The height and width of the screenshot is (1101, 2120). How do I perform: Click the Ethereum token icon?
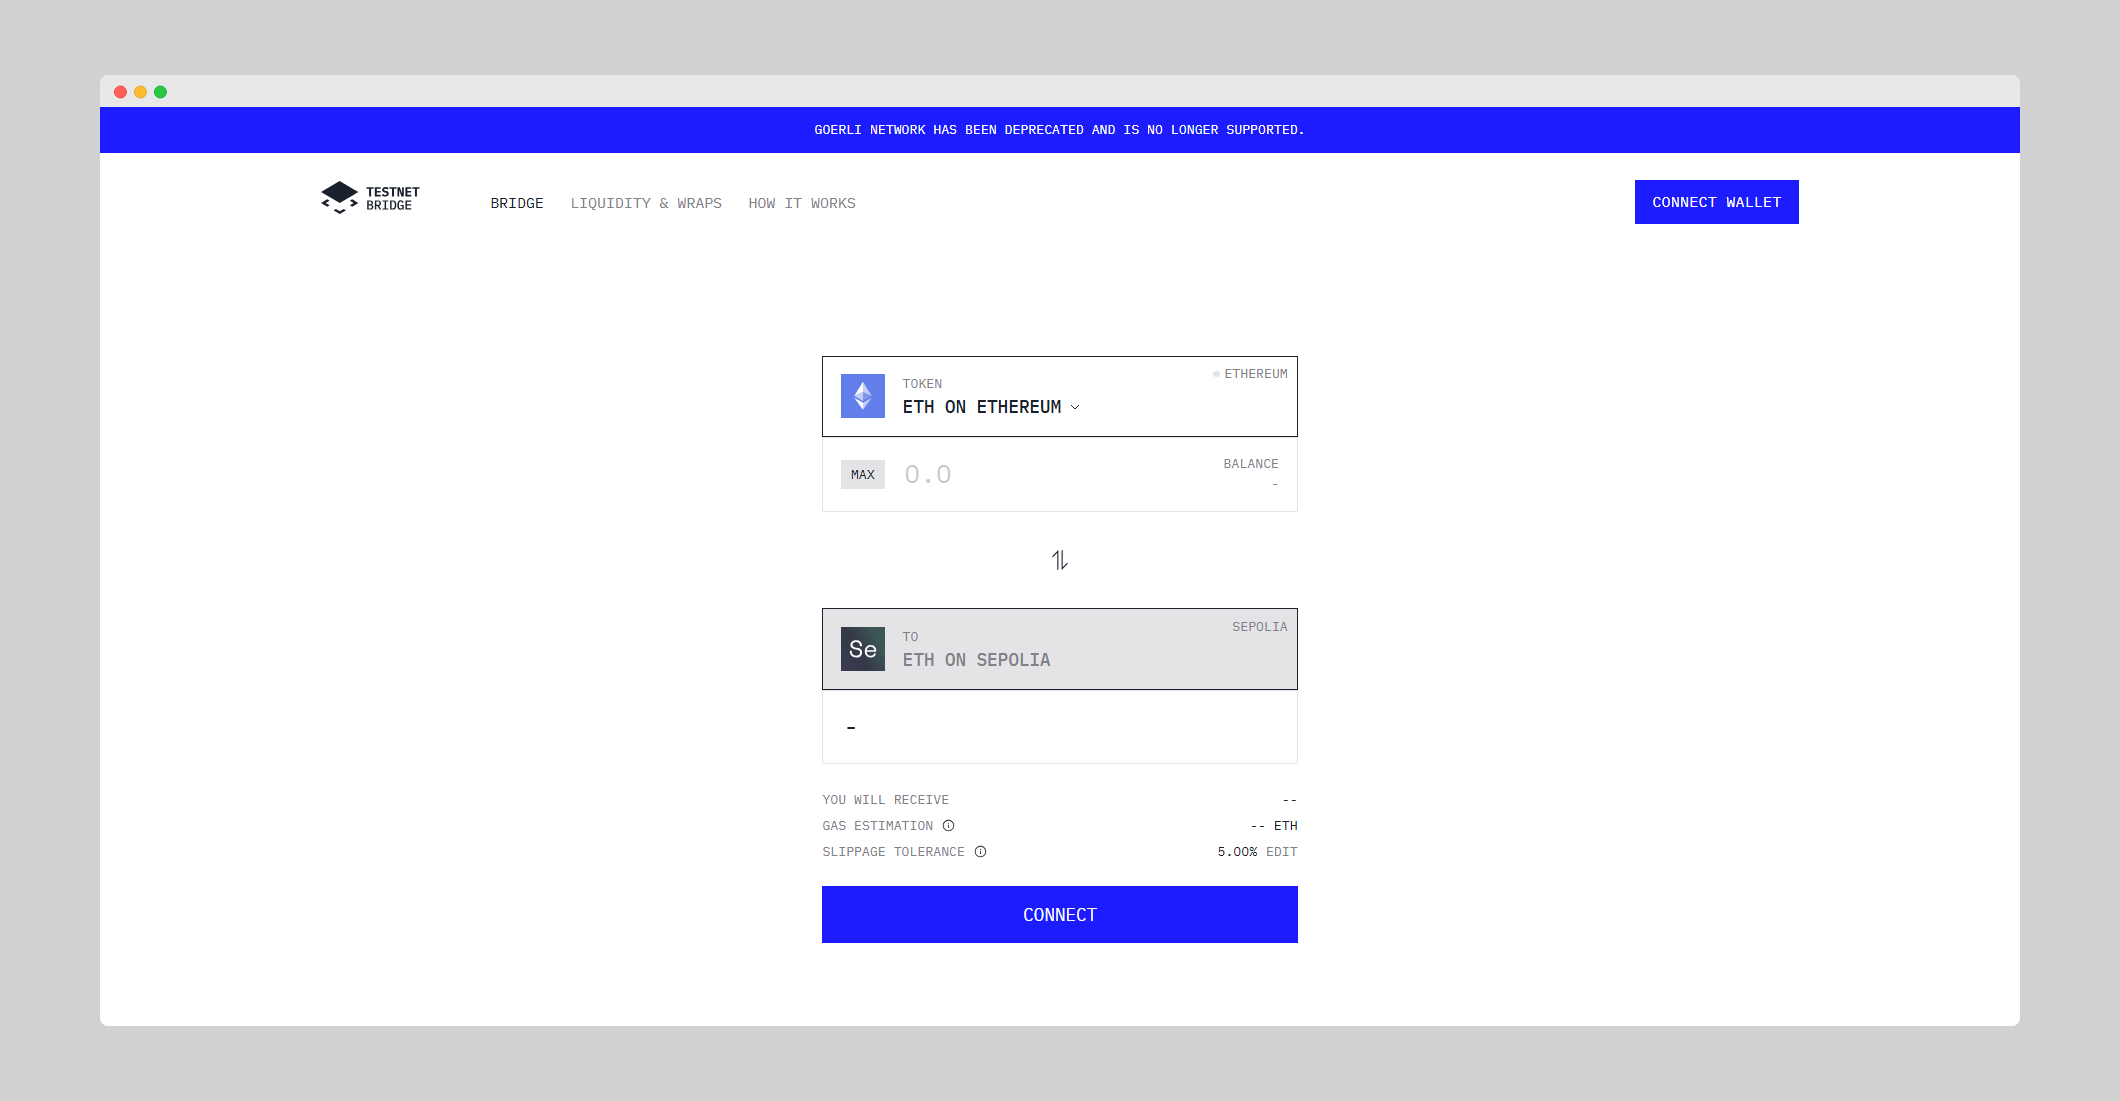(862, 396)
